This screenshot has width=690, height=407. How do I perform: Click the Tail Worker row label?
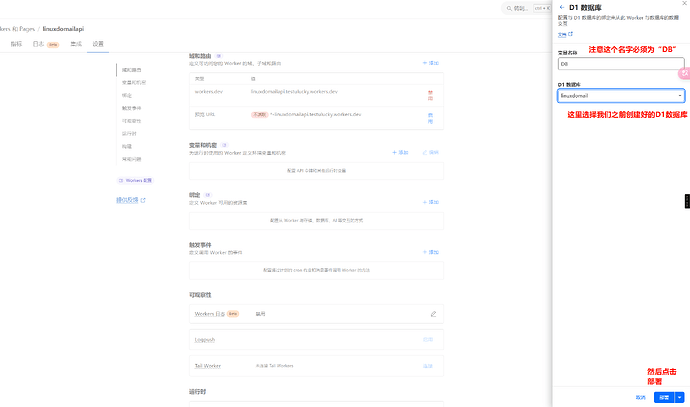[x=208, y=366]
